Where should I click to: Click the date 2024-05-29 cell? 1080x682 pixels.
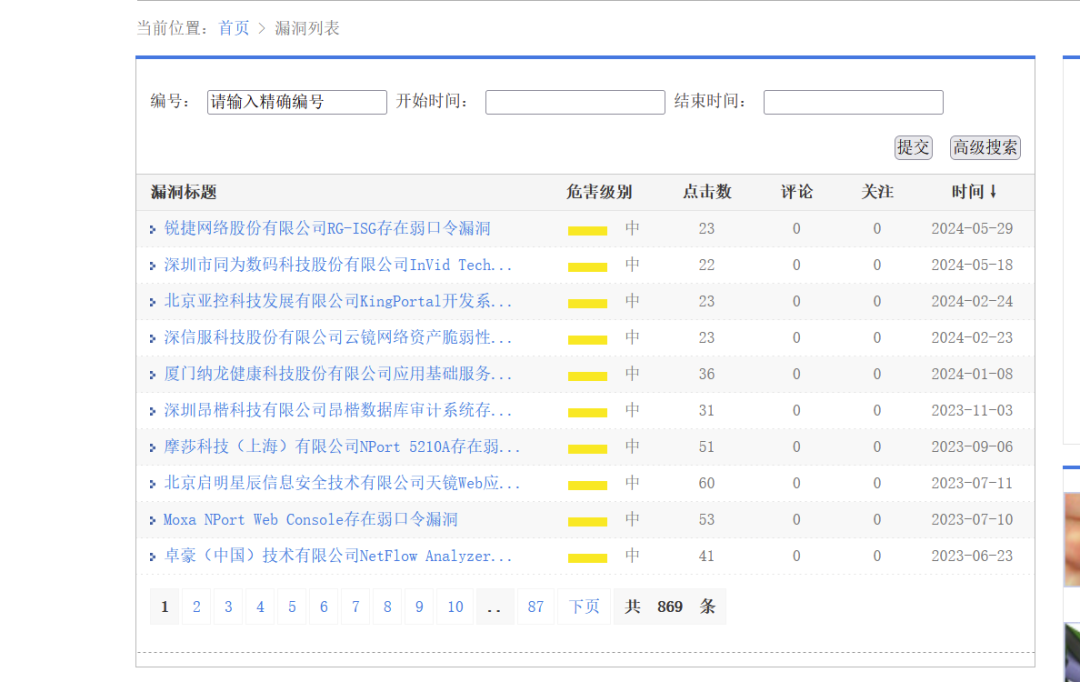[x=972, y=229]
